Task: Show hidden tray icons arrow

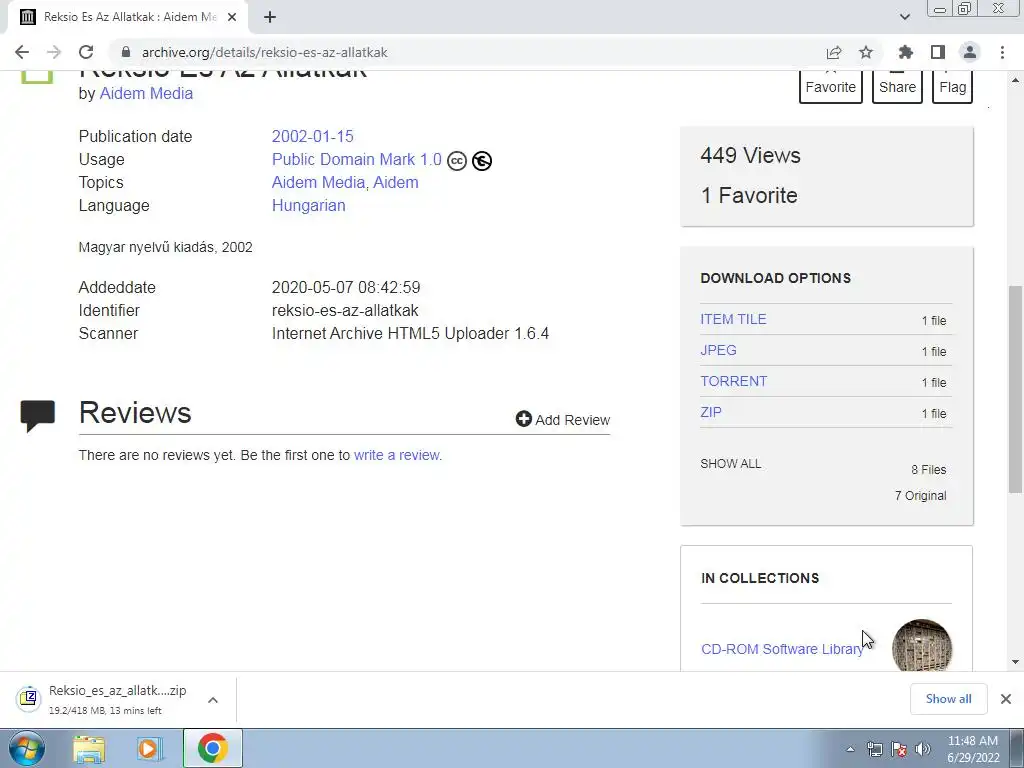Action: pos(850,749)
